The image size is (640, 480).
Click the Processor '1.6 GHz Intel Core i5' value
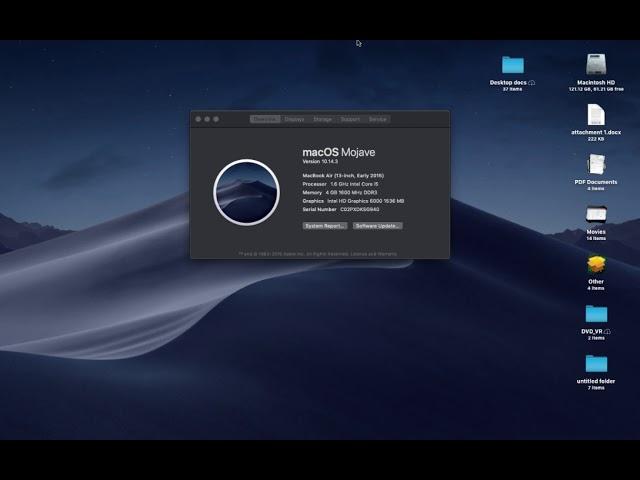[x=354, y=184]
